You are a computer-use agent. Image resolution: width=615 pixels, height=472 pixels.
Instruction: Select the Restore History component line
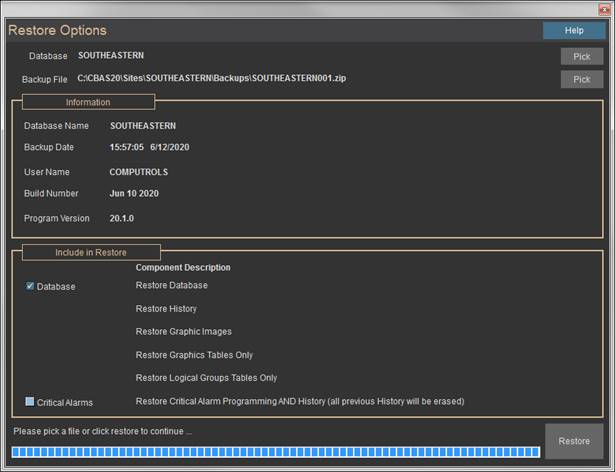[166, 309]
